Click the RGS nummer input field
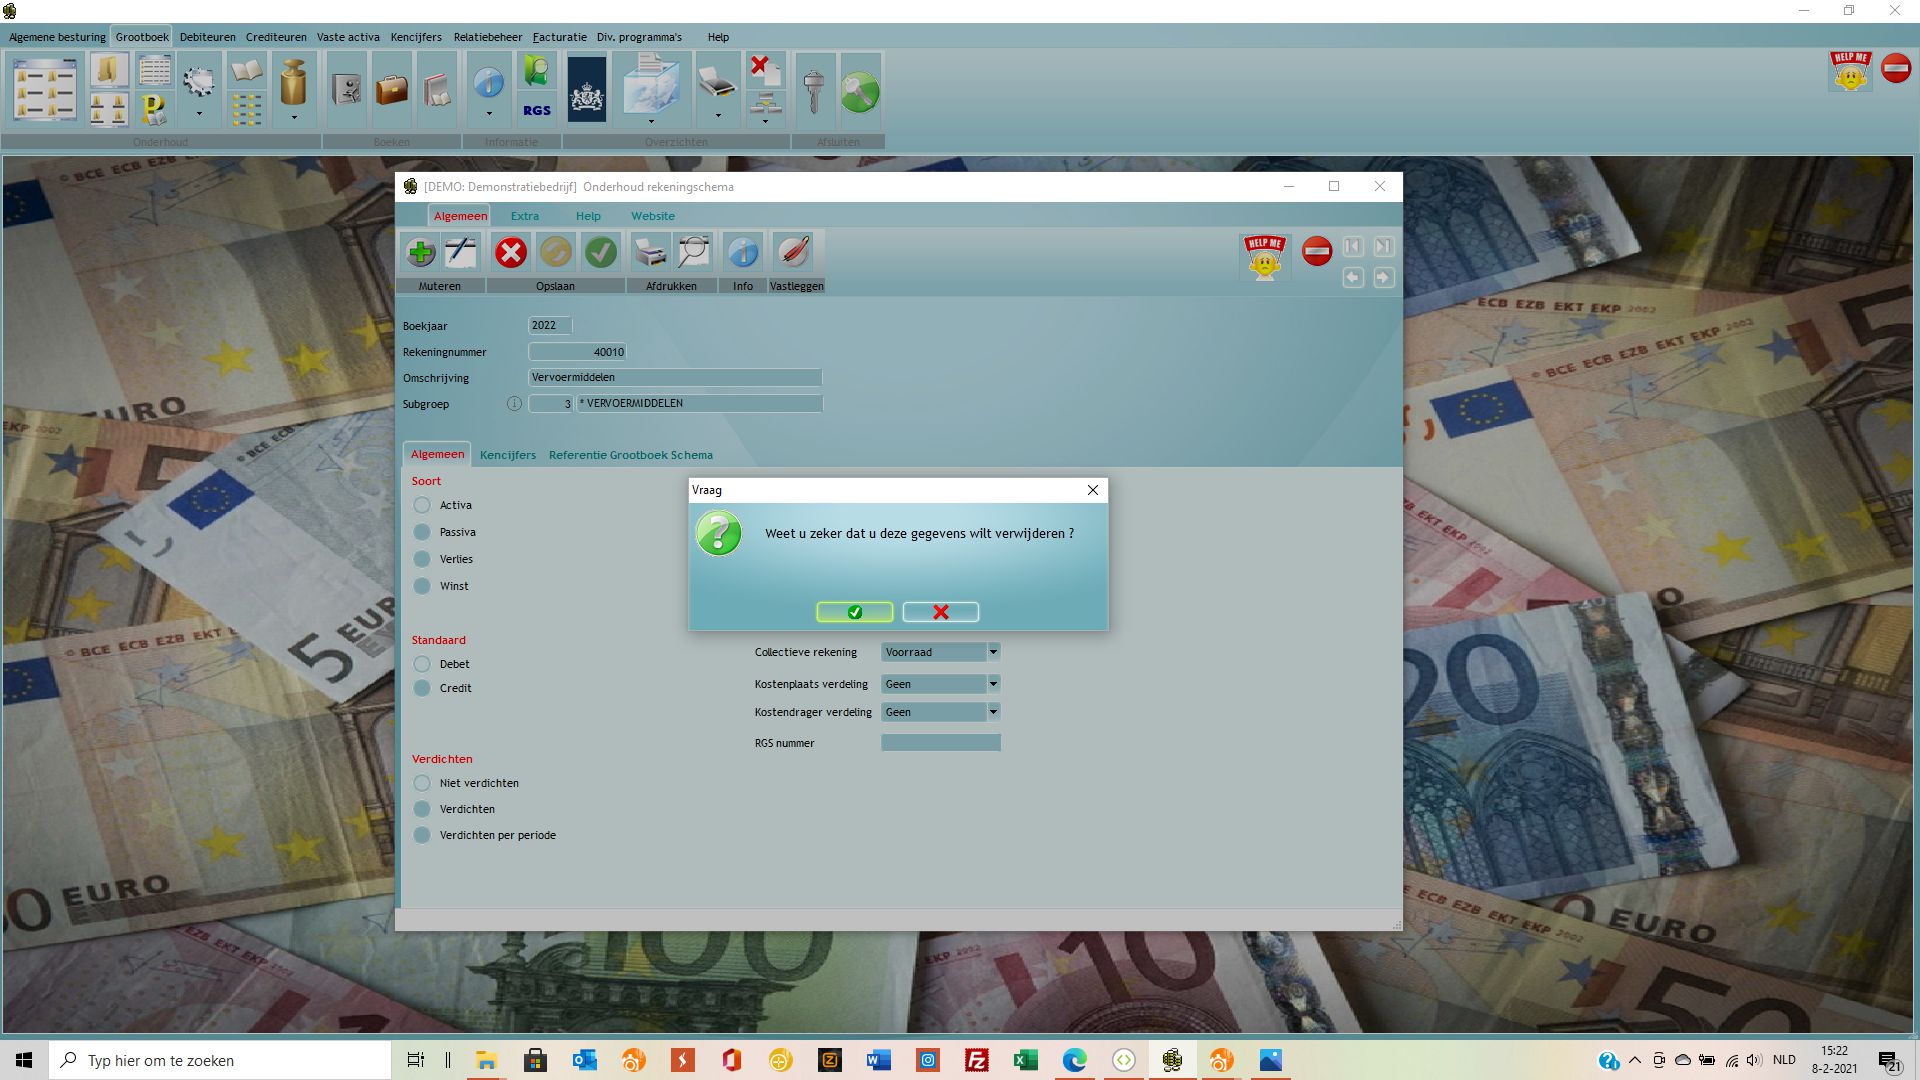This screenshot has height=1080, width=1920. [940, 742]
